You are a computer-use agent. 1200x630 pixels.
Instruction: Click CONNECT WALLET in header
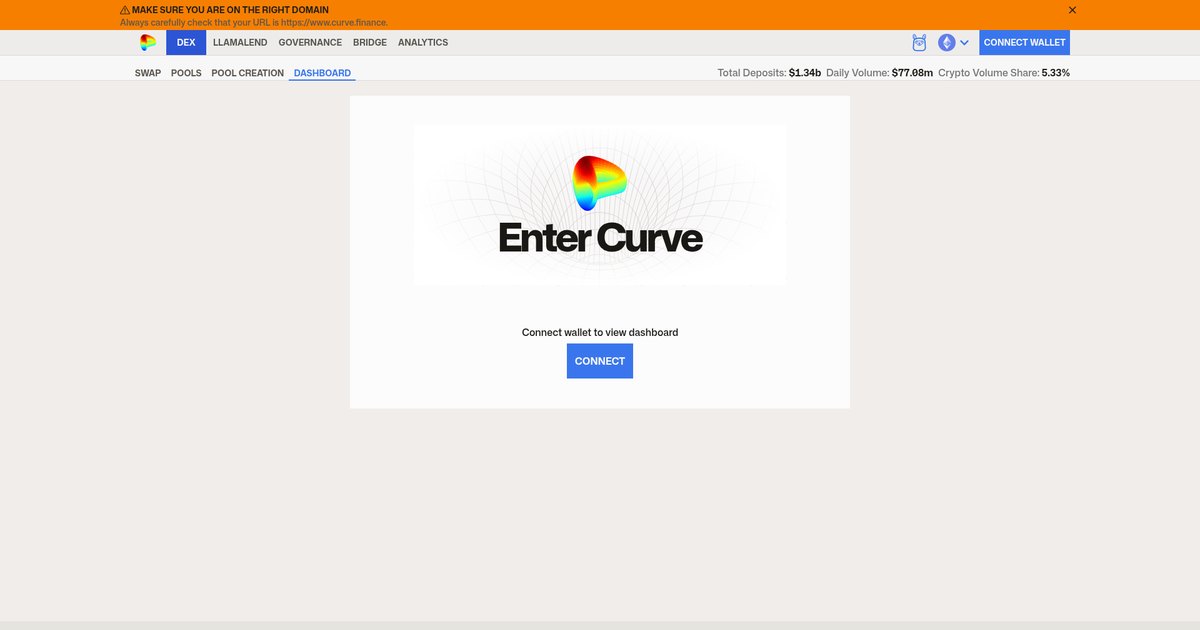1025,43
